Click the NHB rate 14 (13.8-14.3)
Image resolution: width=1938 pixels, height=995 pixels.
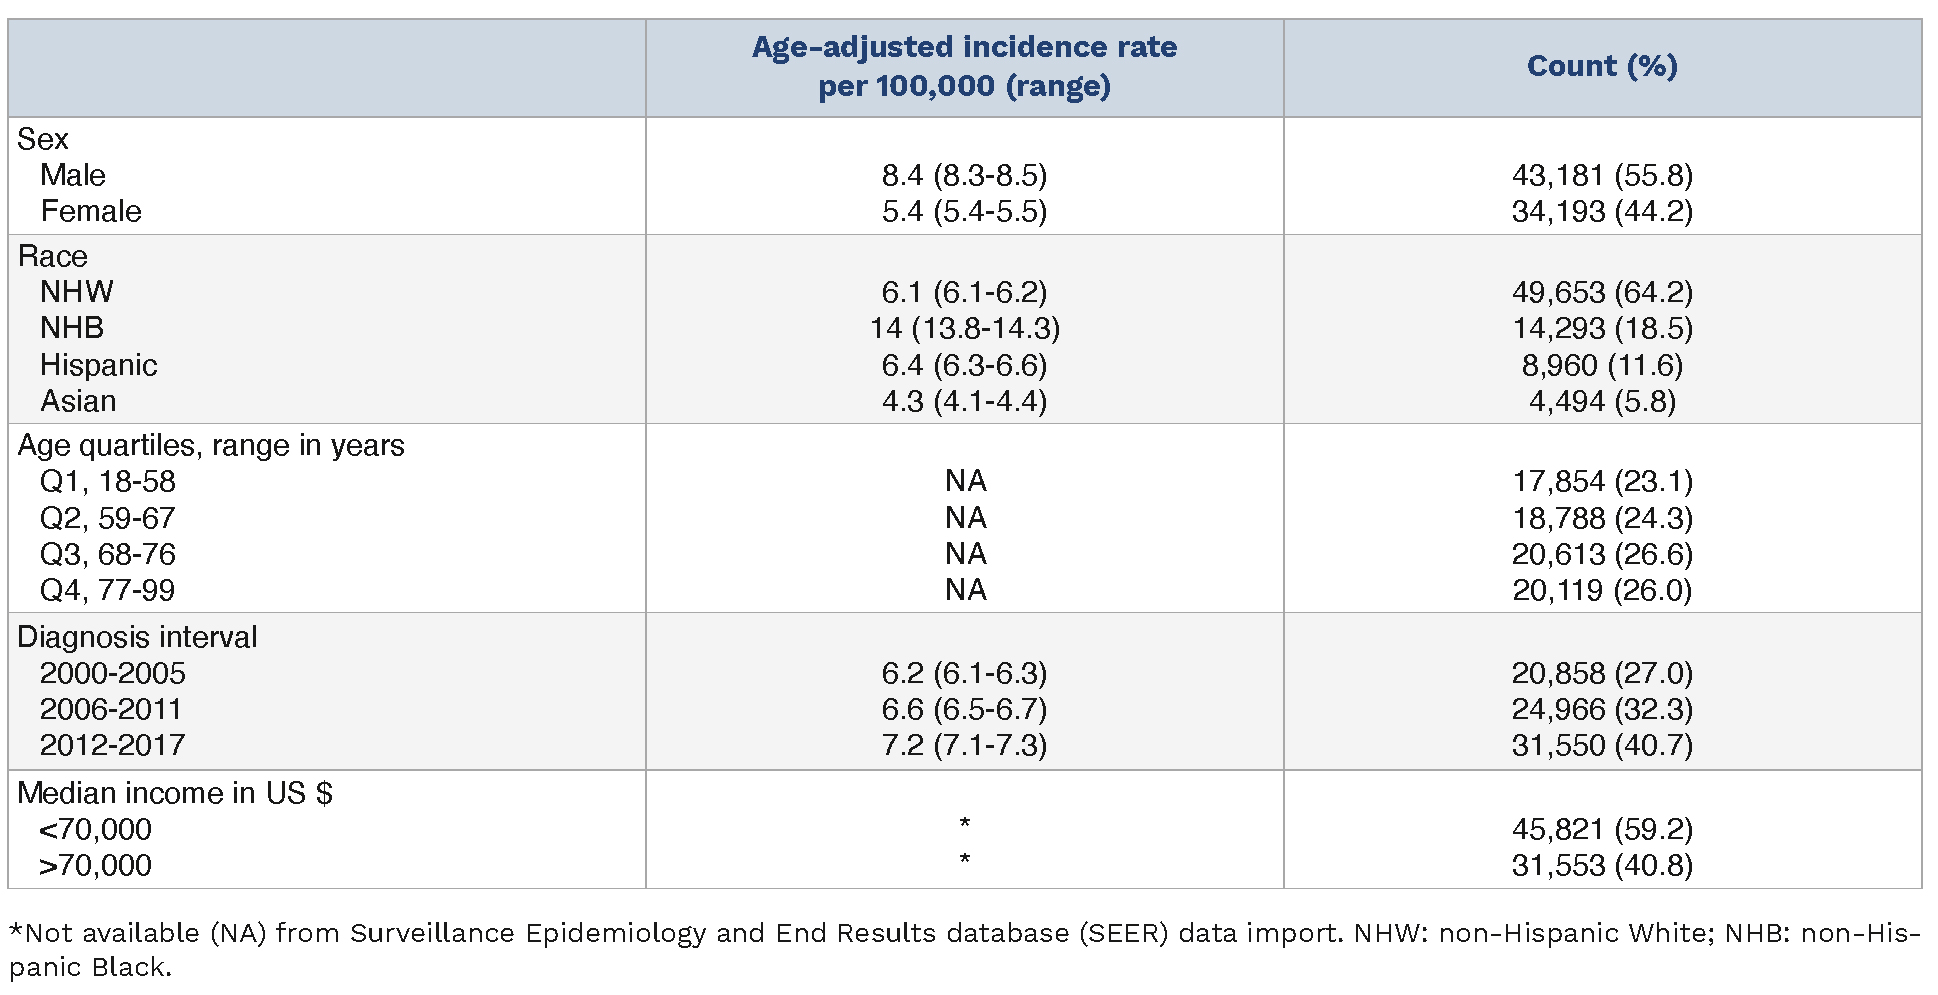964,328
